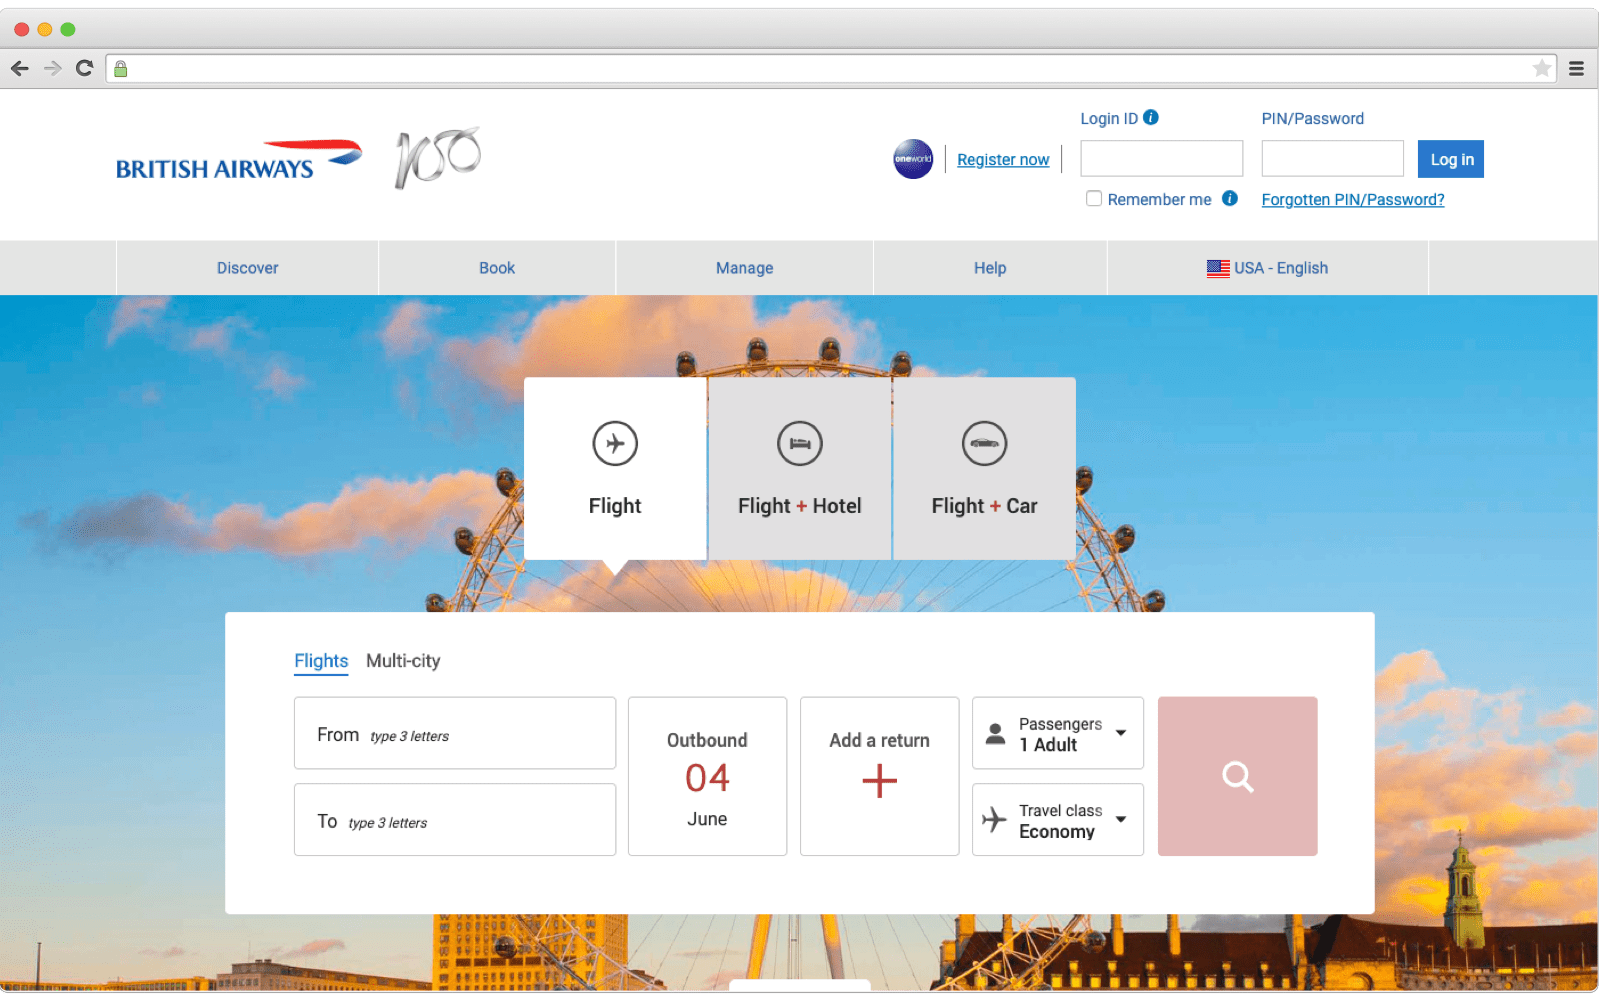This screenshot has width=1600, height=1000.
Task: Select the Flight + Hotel tile
Action: (x=800, y=468)
